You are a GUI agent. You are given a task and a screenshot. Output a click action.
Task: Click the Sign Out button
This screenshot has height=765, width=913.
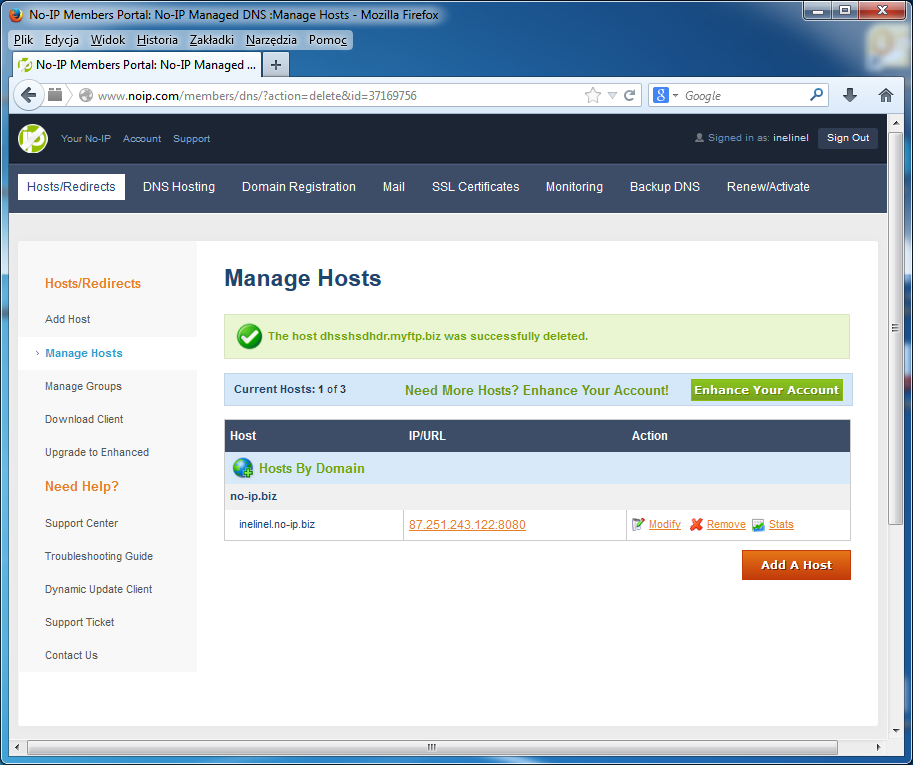click(848, 138)
